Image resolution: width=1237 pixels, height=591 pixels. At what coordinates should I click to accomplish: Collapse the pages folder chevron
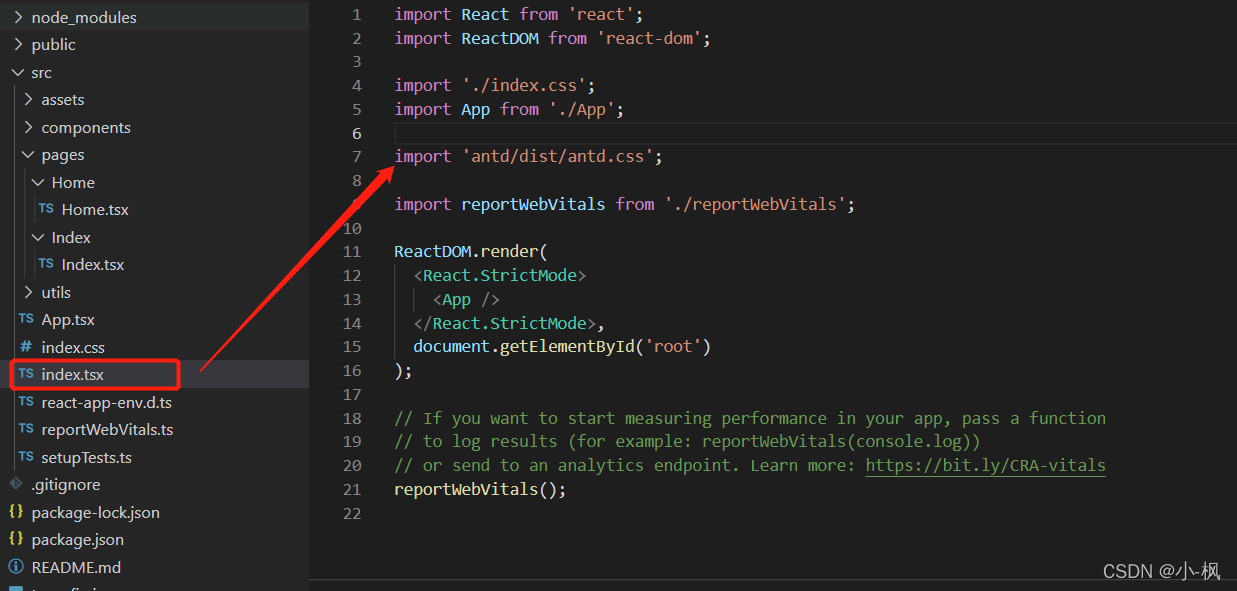28,154
